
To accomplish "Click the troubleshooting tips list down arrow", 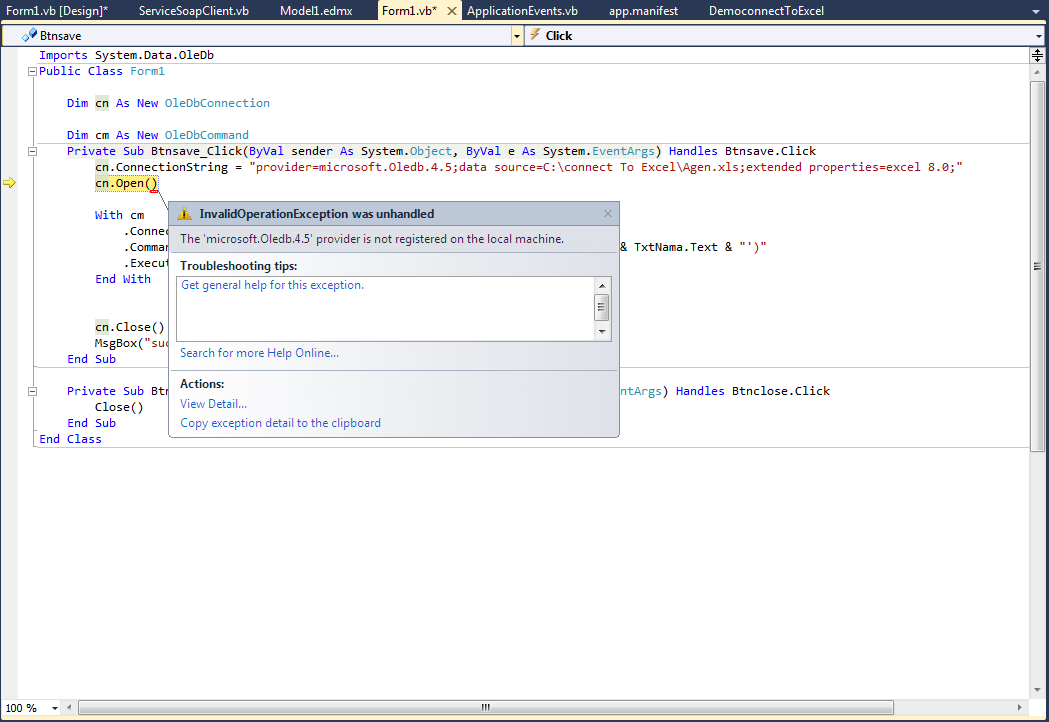I will point(602,331).
